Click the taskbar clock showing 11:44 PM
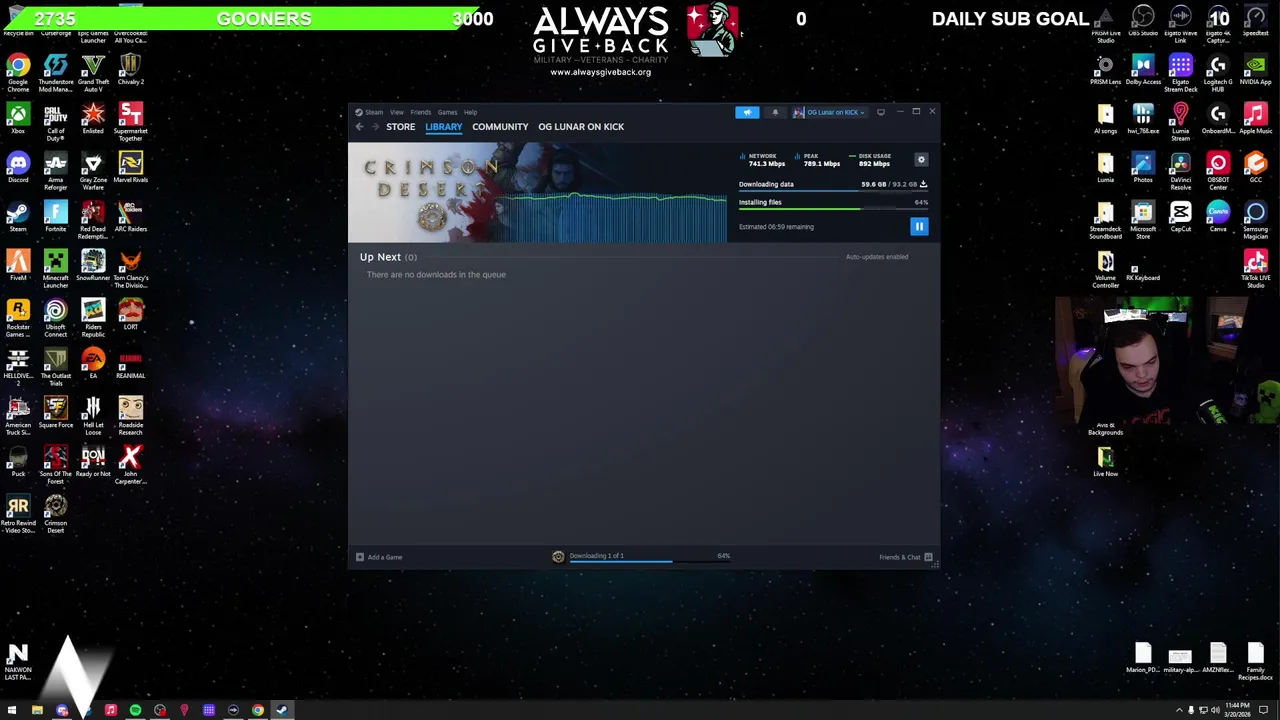This screenshot has height=720, width=1280. tap(1238, 710)
